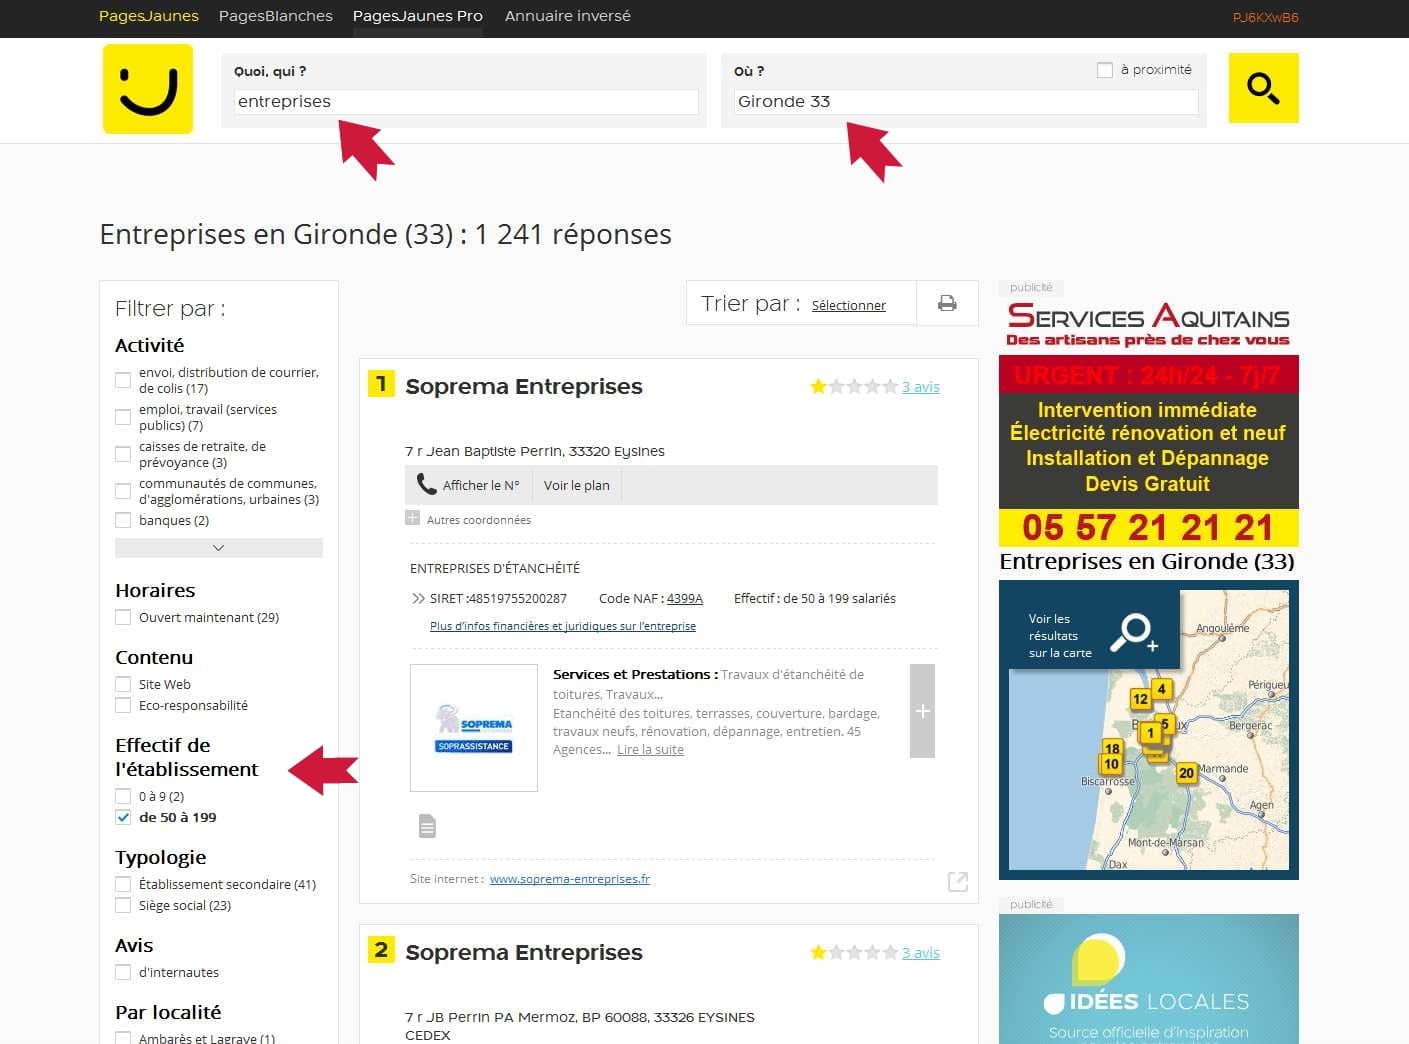Click the PagesJaunes smiley logo
This screenshot has width=1409, height=1044.
pyautogui.click(x=148, y=89)
